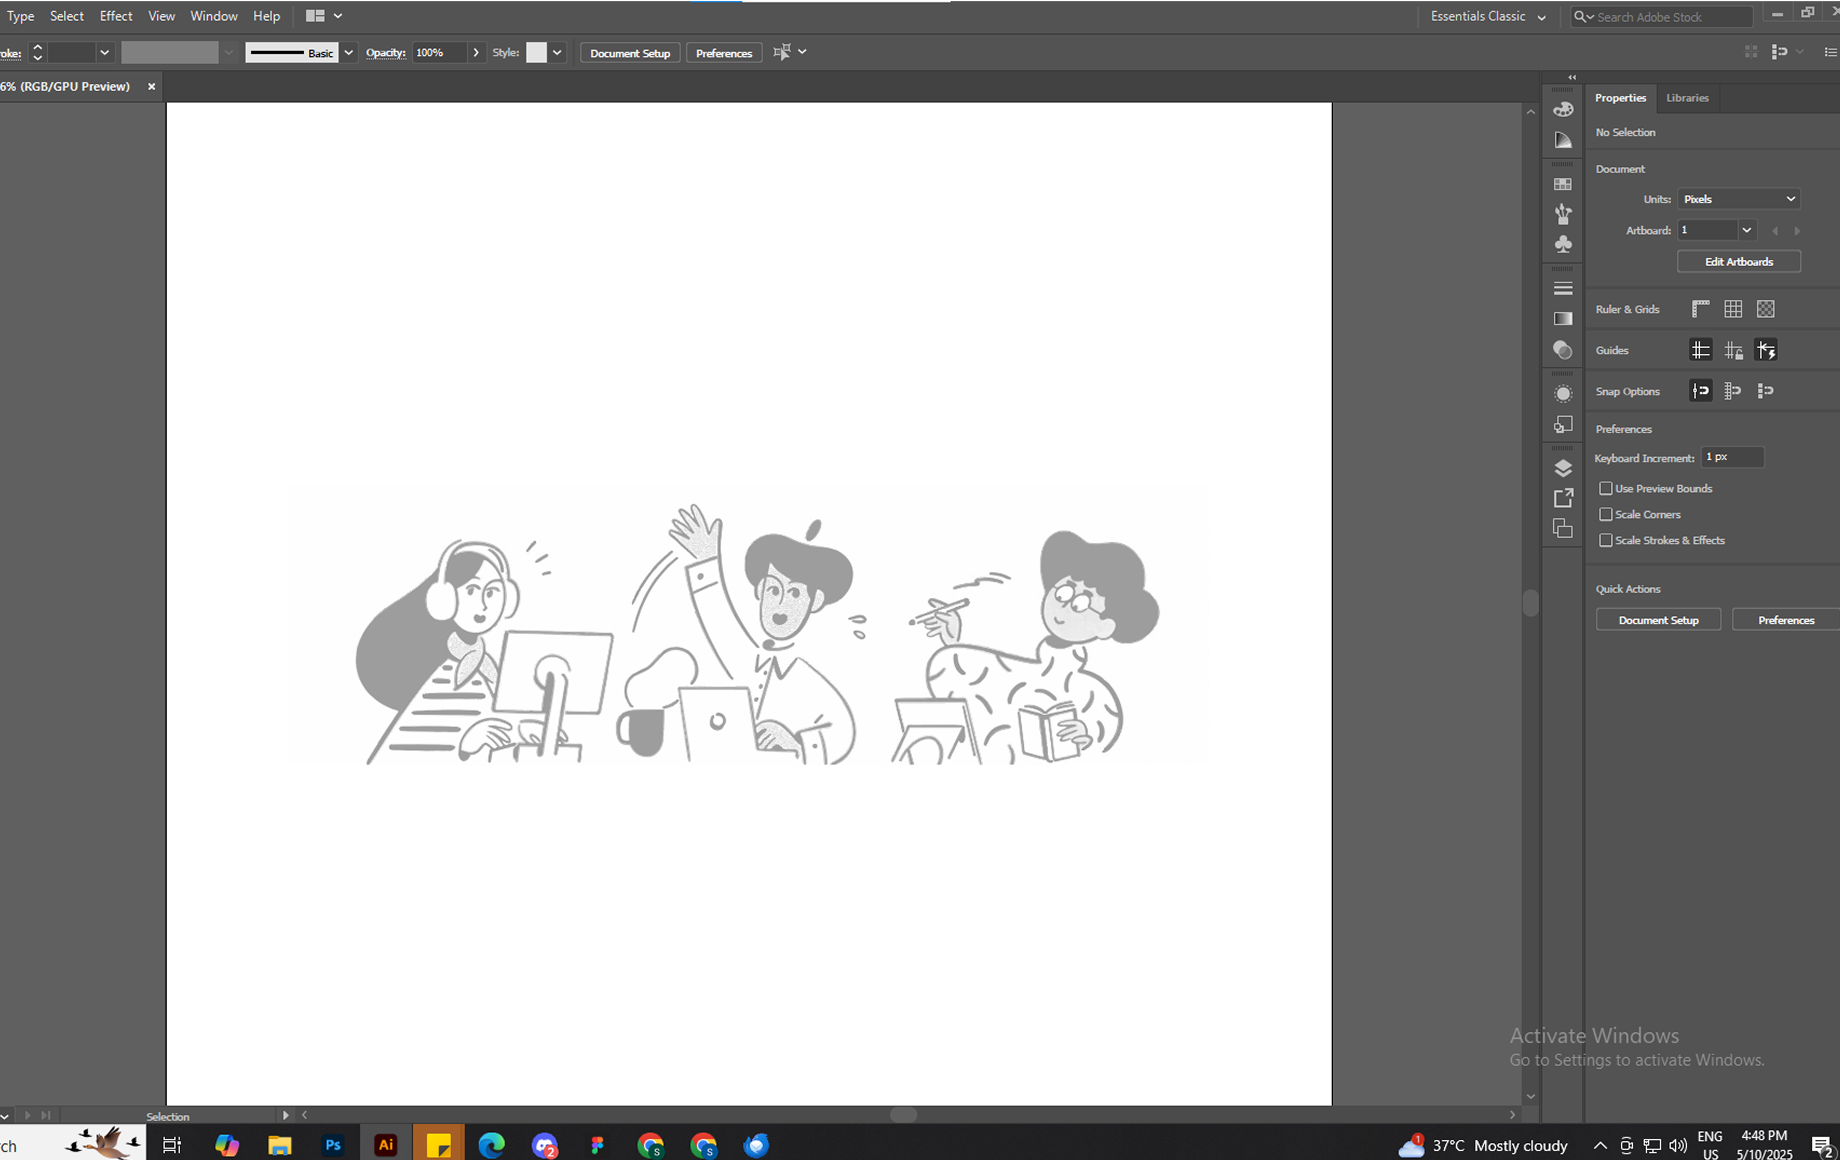Enable Scale Corners checkbox

[x=1605, y=515]
